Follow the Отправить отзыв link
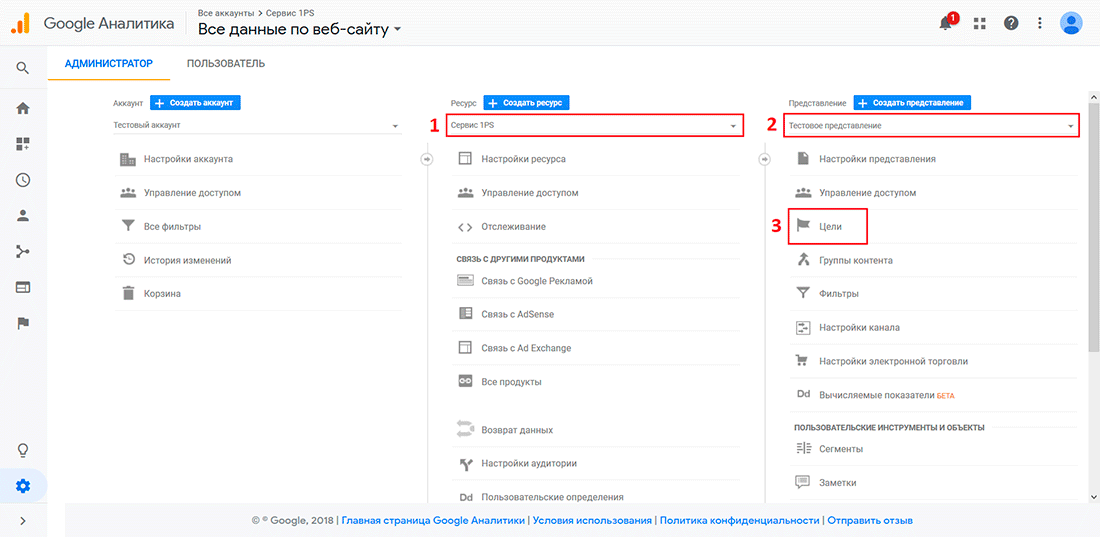The width and height of the screenshot is (1100, 537). point(870,521)
